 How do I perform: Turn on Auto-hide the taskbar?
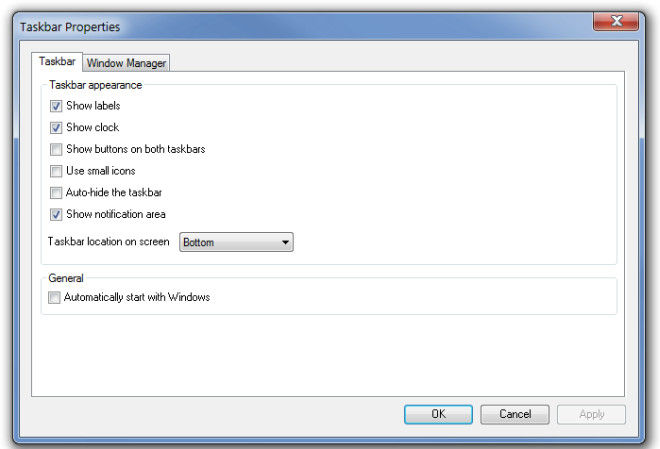point(56,193)
